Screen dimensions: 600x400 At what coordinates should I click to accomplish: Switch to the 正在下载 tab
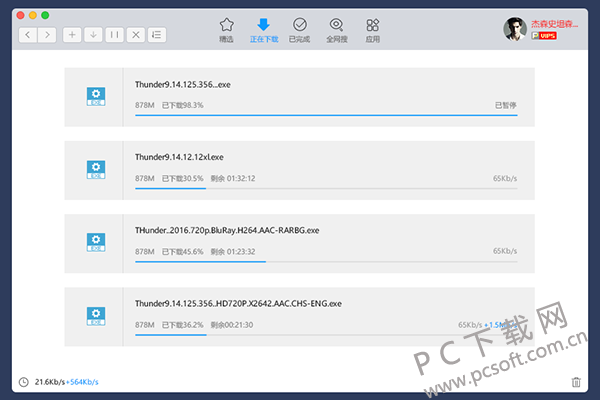point(264,30)
